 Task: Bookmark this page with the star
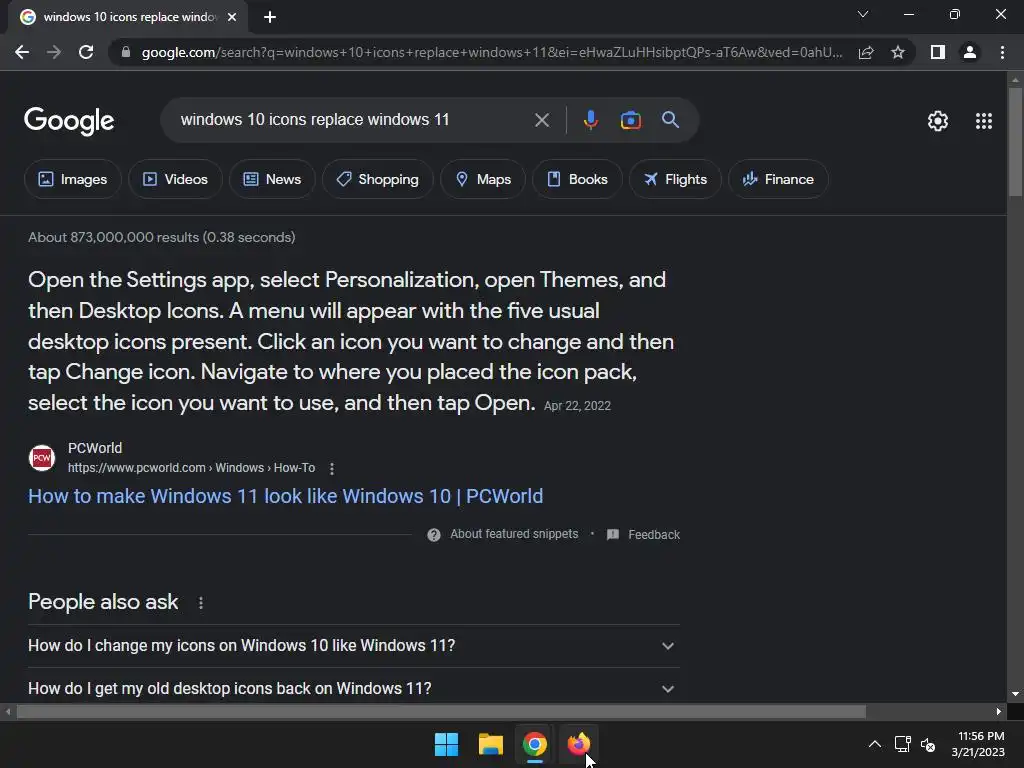pos(898,52)
